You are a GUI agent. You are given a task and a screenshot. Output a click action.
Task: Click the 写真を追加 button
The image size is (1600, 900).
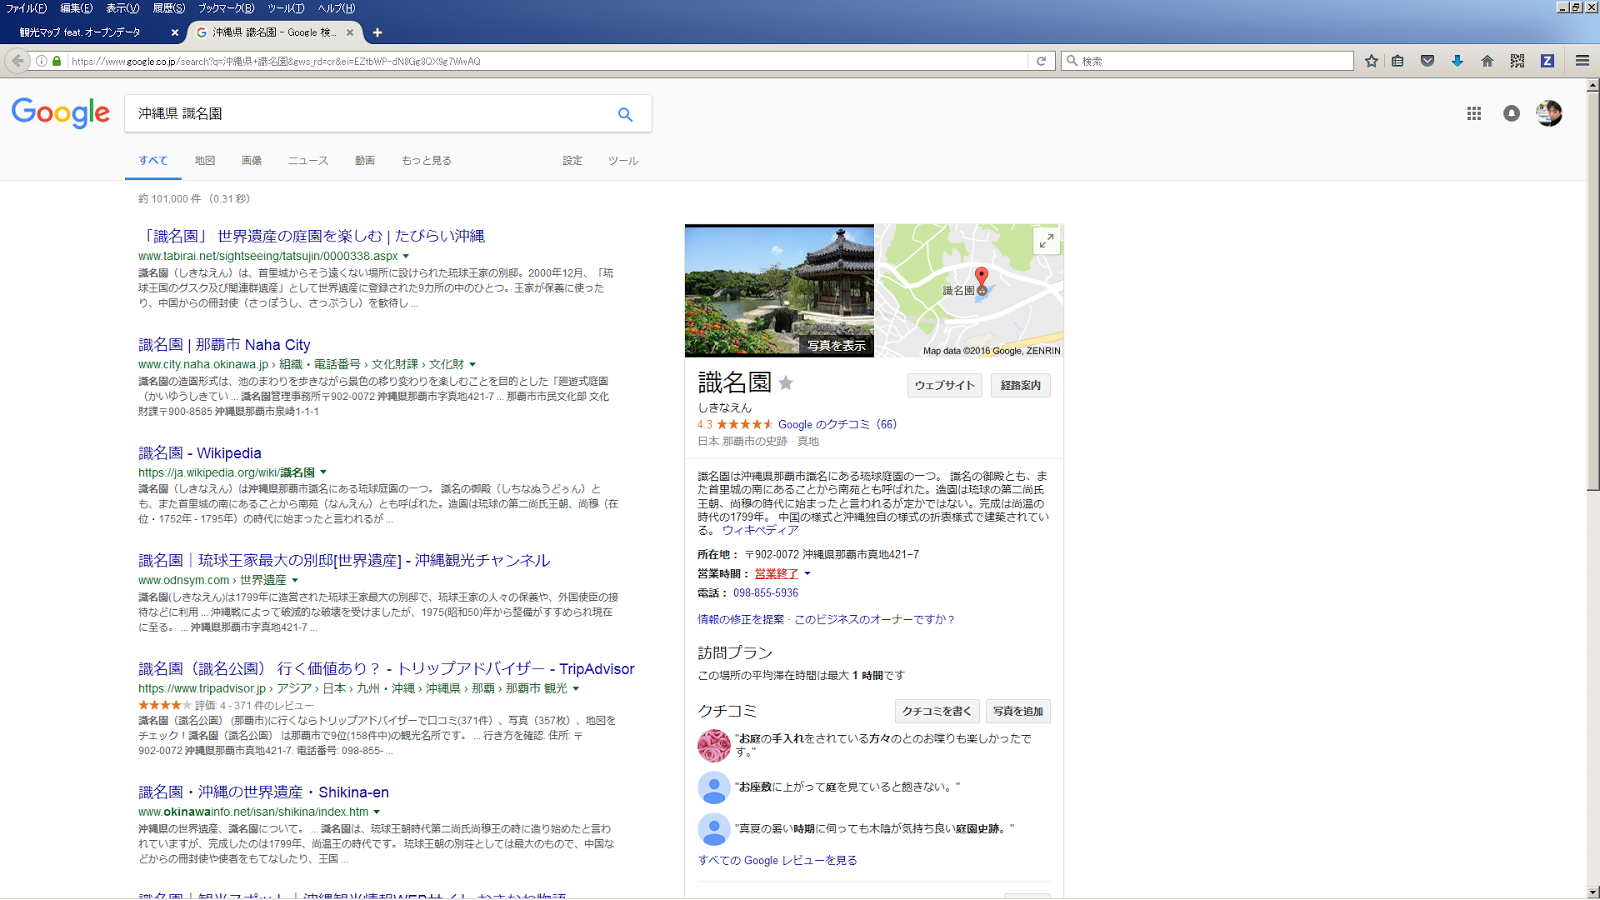(1018, 711)
